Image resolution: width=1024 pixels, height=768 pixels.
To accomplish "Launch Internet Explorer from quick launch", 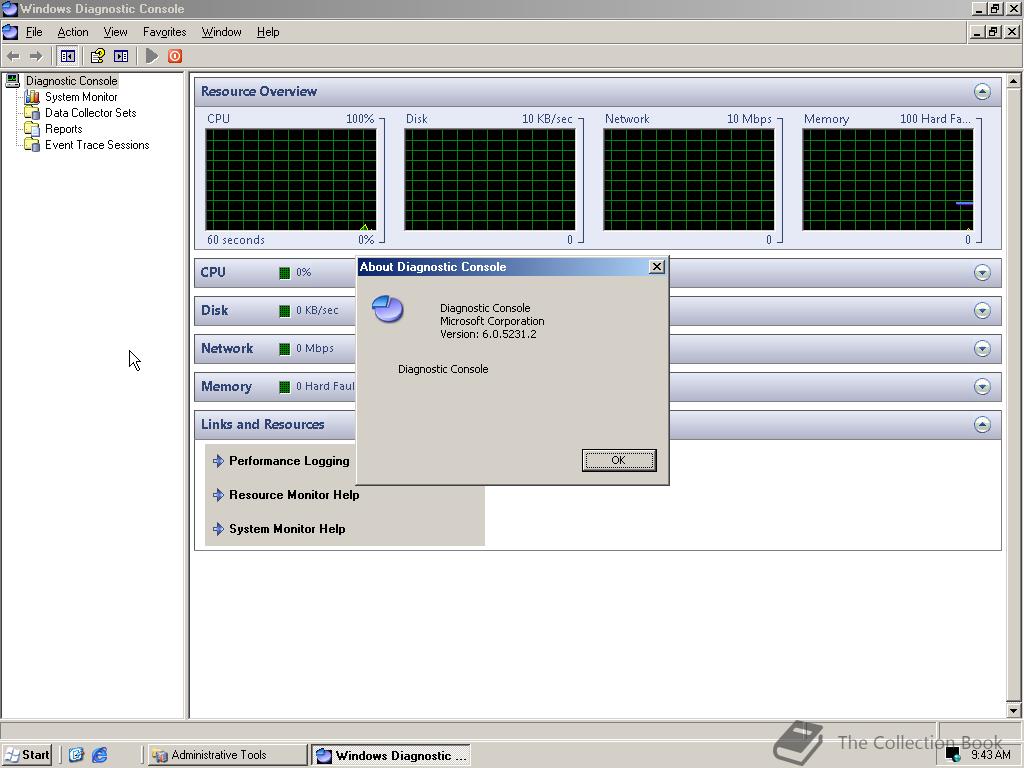I will pyautogui.click(x=99, y=755).
